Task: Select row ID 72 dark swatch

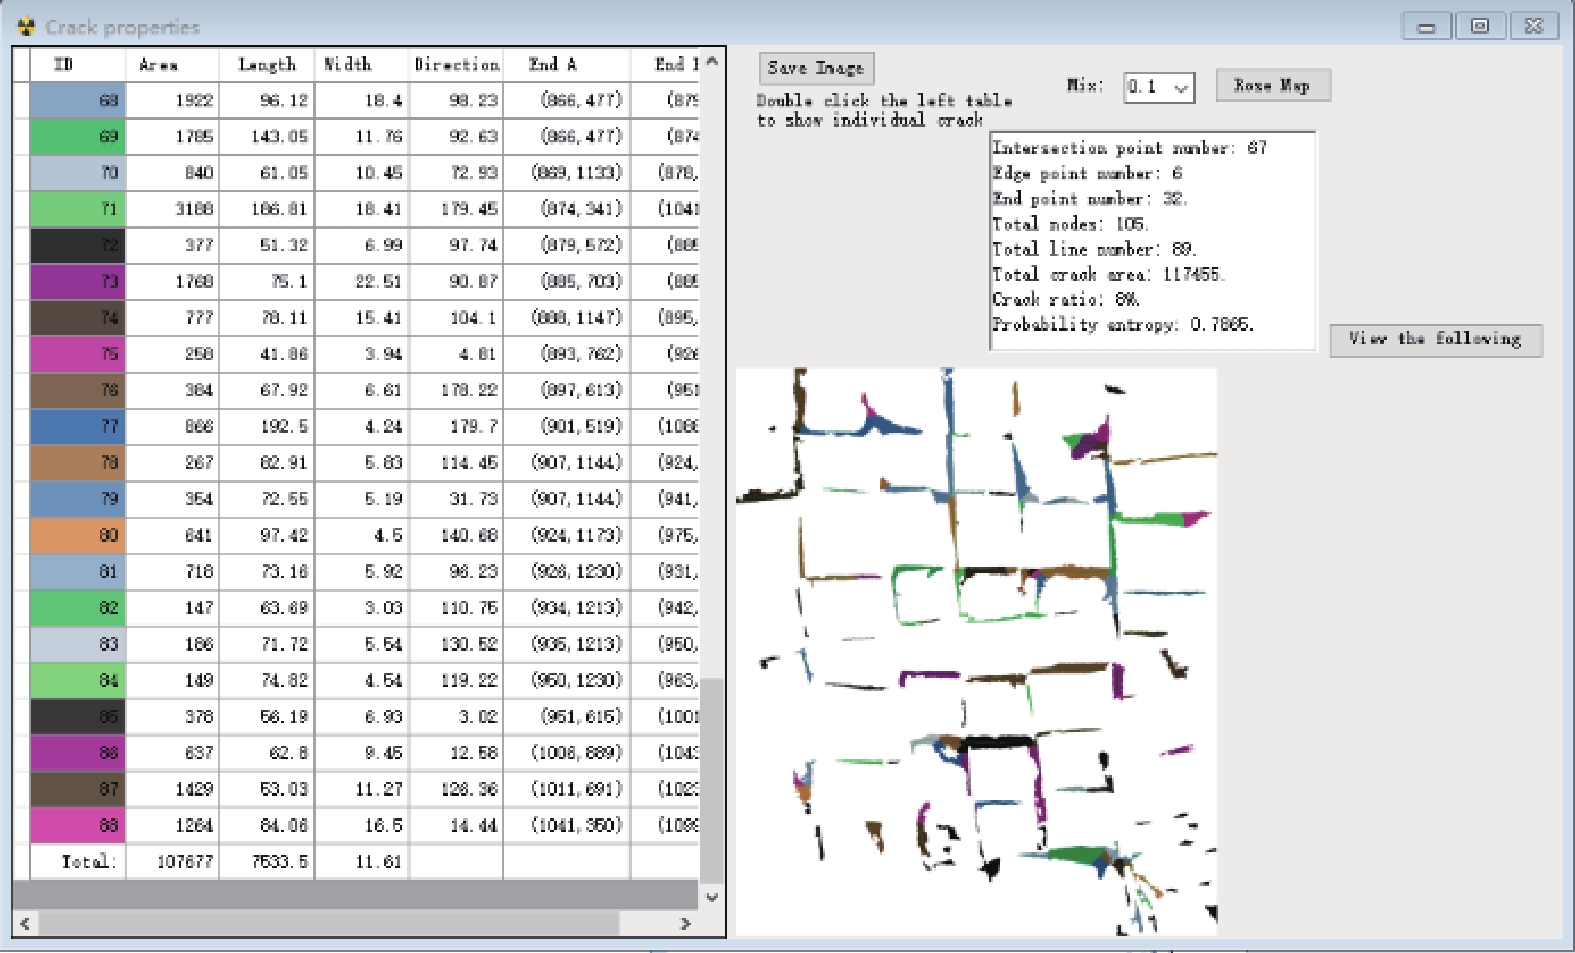Action: click(x=78, y=245)
